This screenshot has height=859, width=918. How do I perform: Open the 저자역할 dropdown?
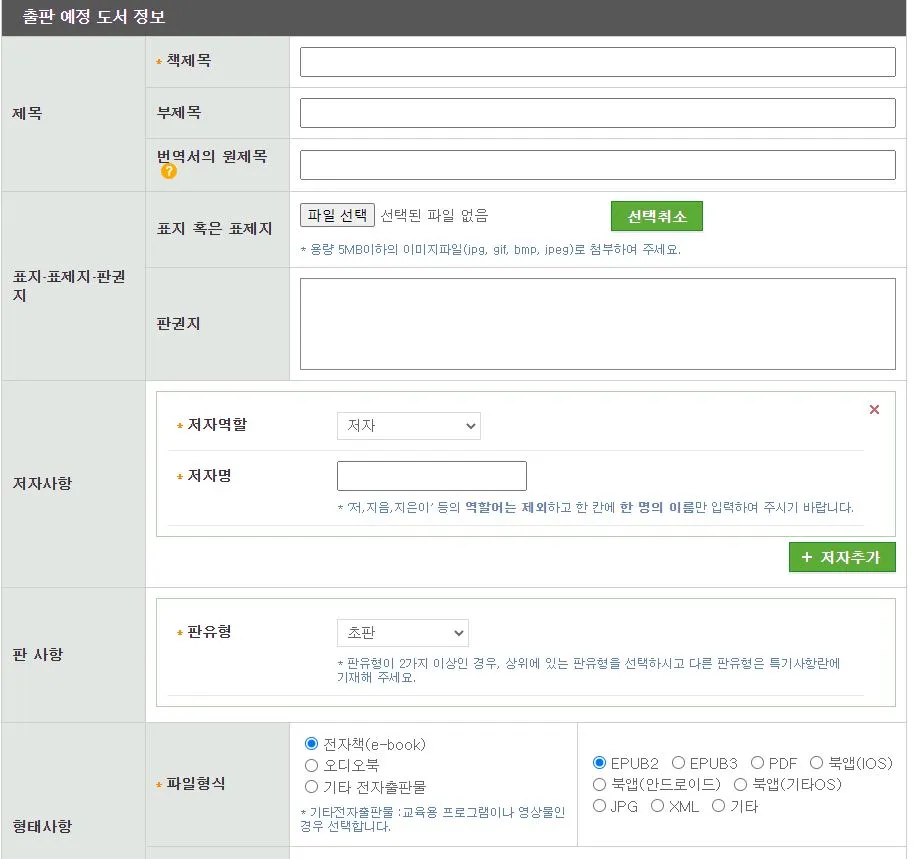(408, 426)
